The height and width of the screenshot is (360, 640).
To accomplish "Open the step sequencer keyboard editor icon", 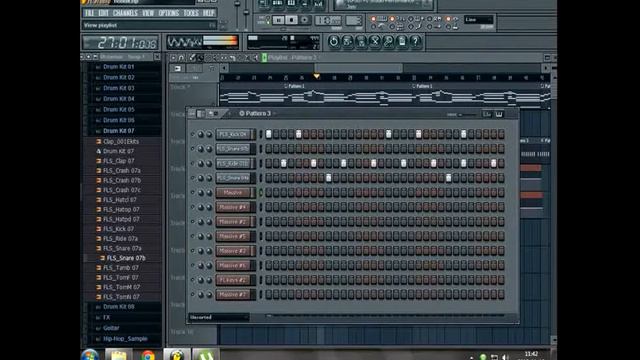I will coord(499,114).
